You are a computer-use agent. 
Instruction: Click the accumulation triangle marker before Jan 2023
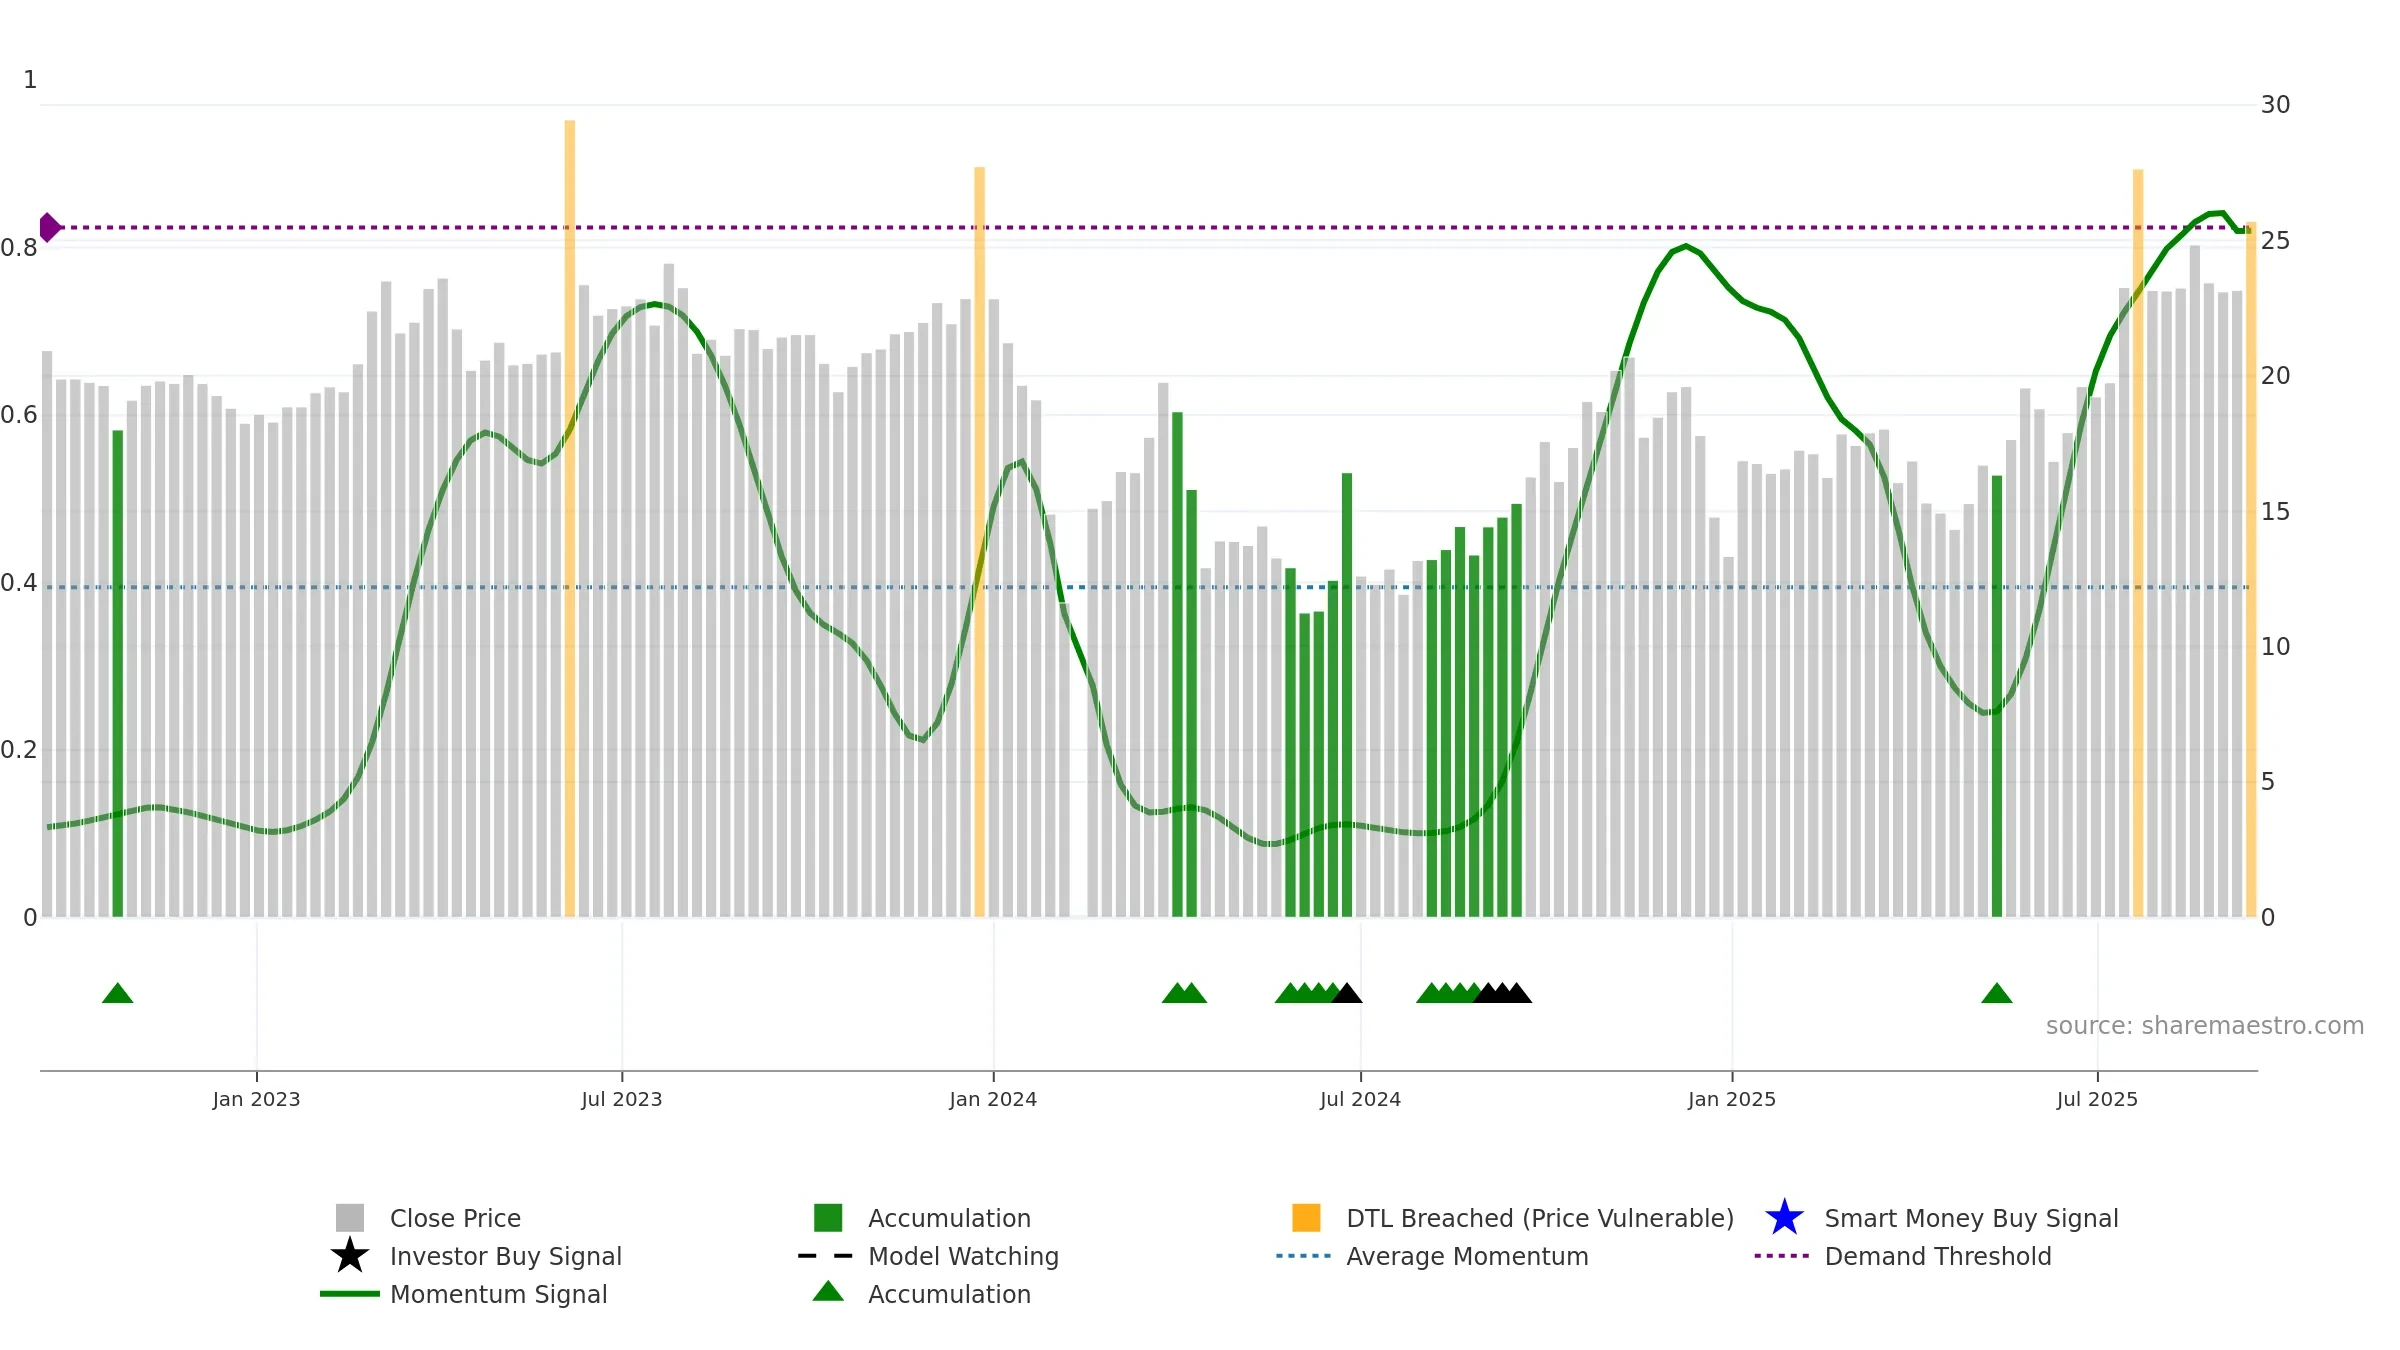[x=117, y=993]
